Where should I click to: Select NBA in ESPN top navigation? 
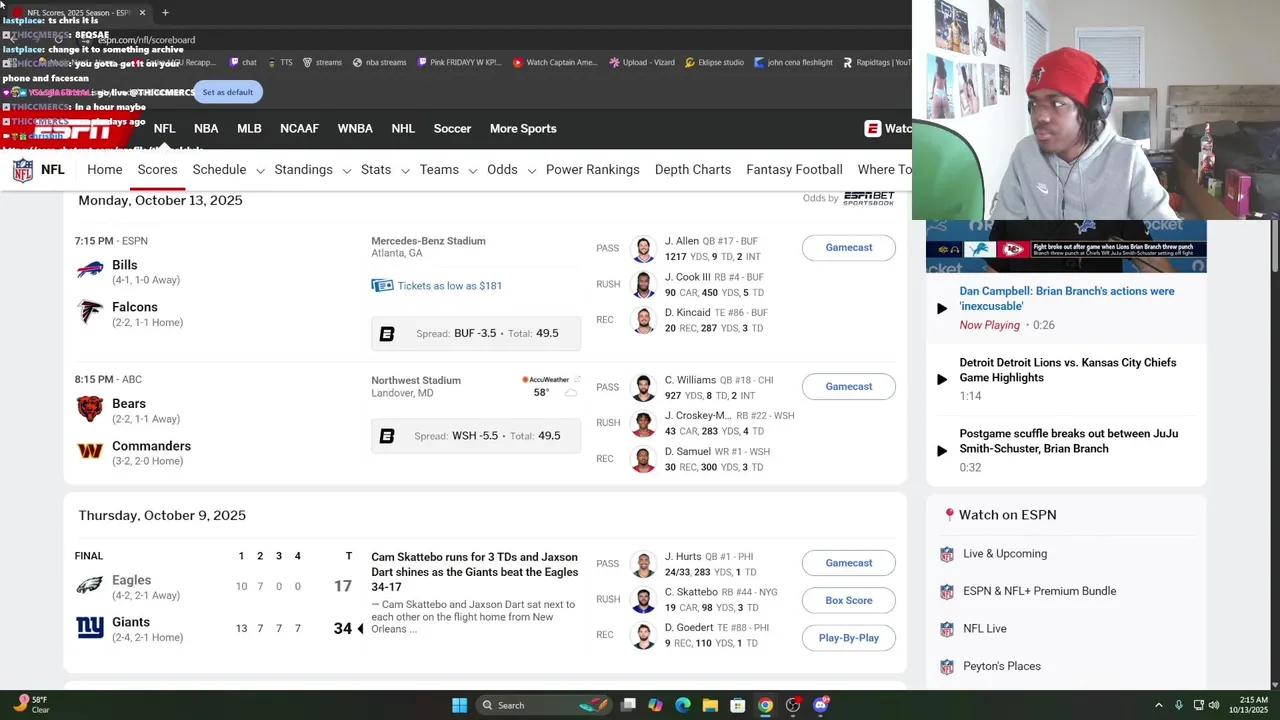[x=206, y=128]
